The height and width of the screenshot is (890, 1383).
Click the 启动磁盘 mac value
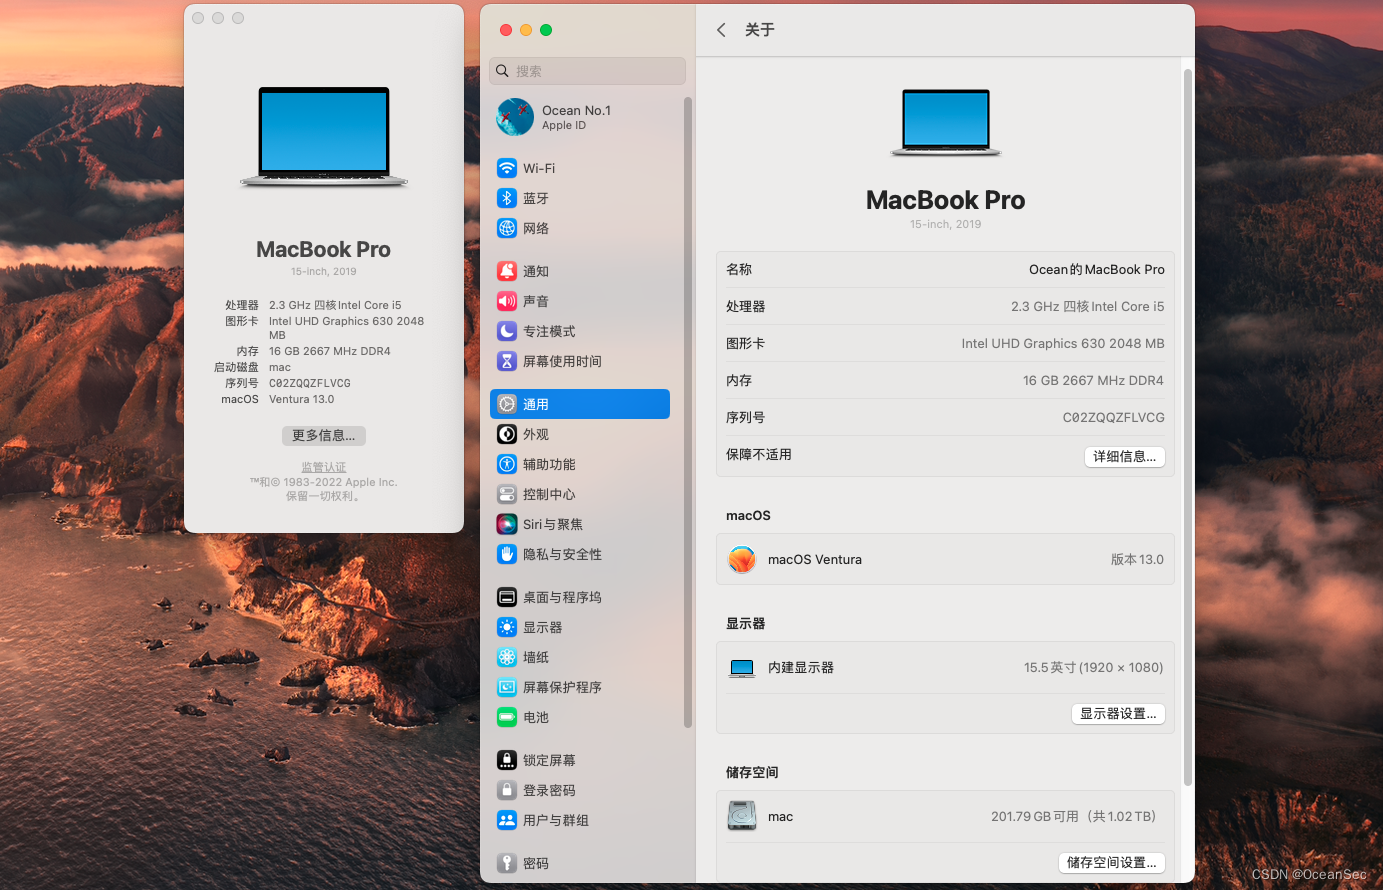tap(280, 367)
